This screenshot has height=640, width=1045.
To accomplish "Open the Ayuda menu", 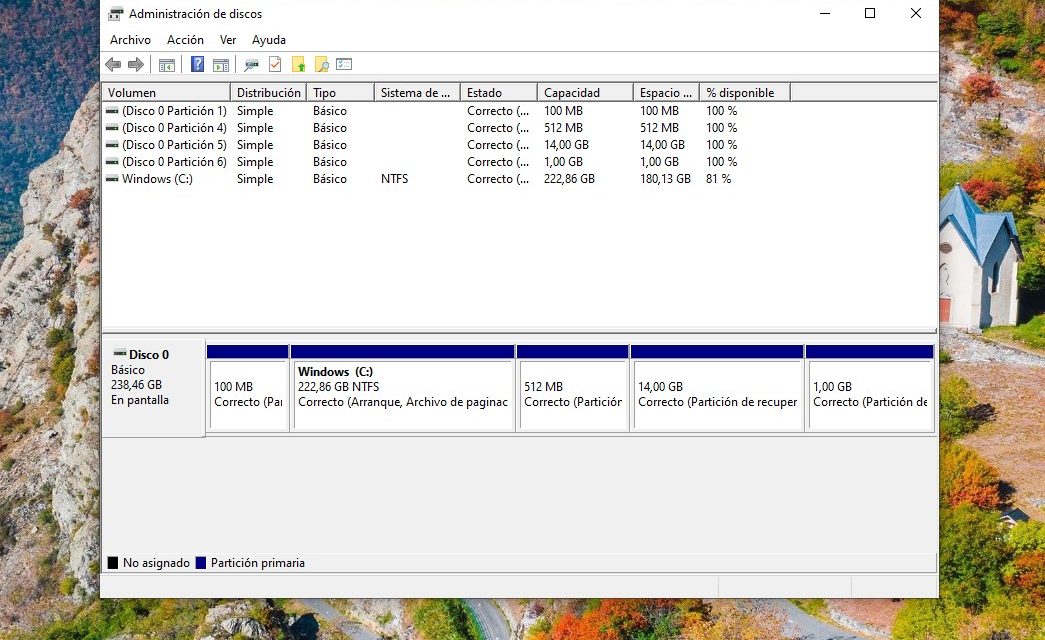I will pos(269,40).
